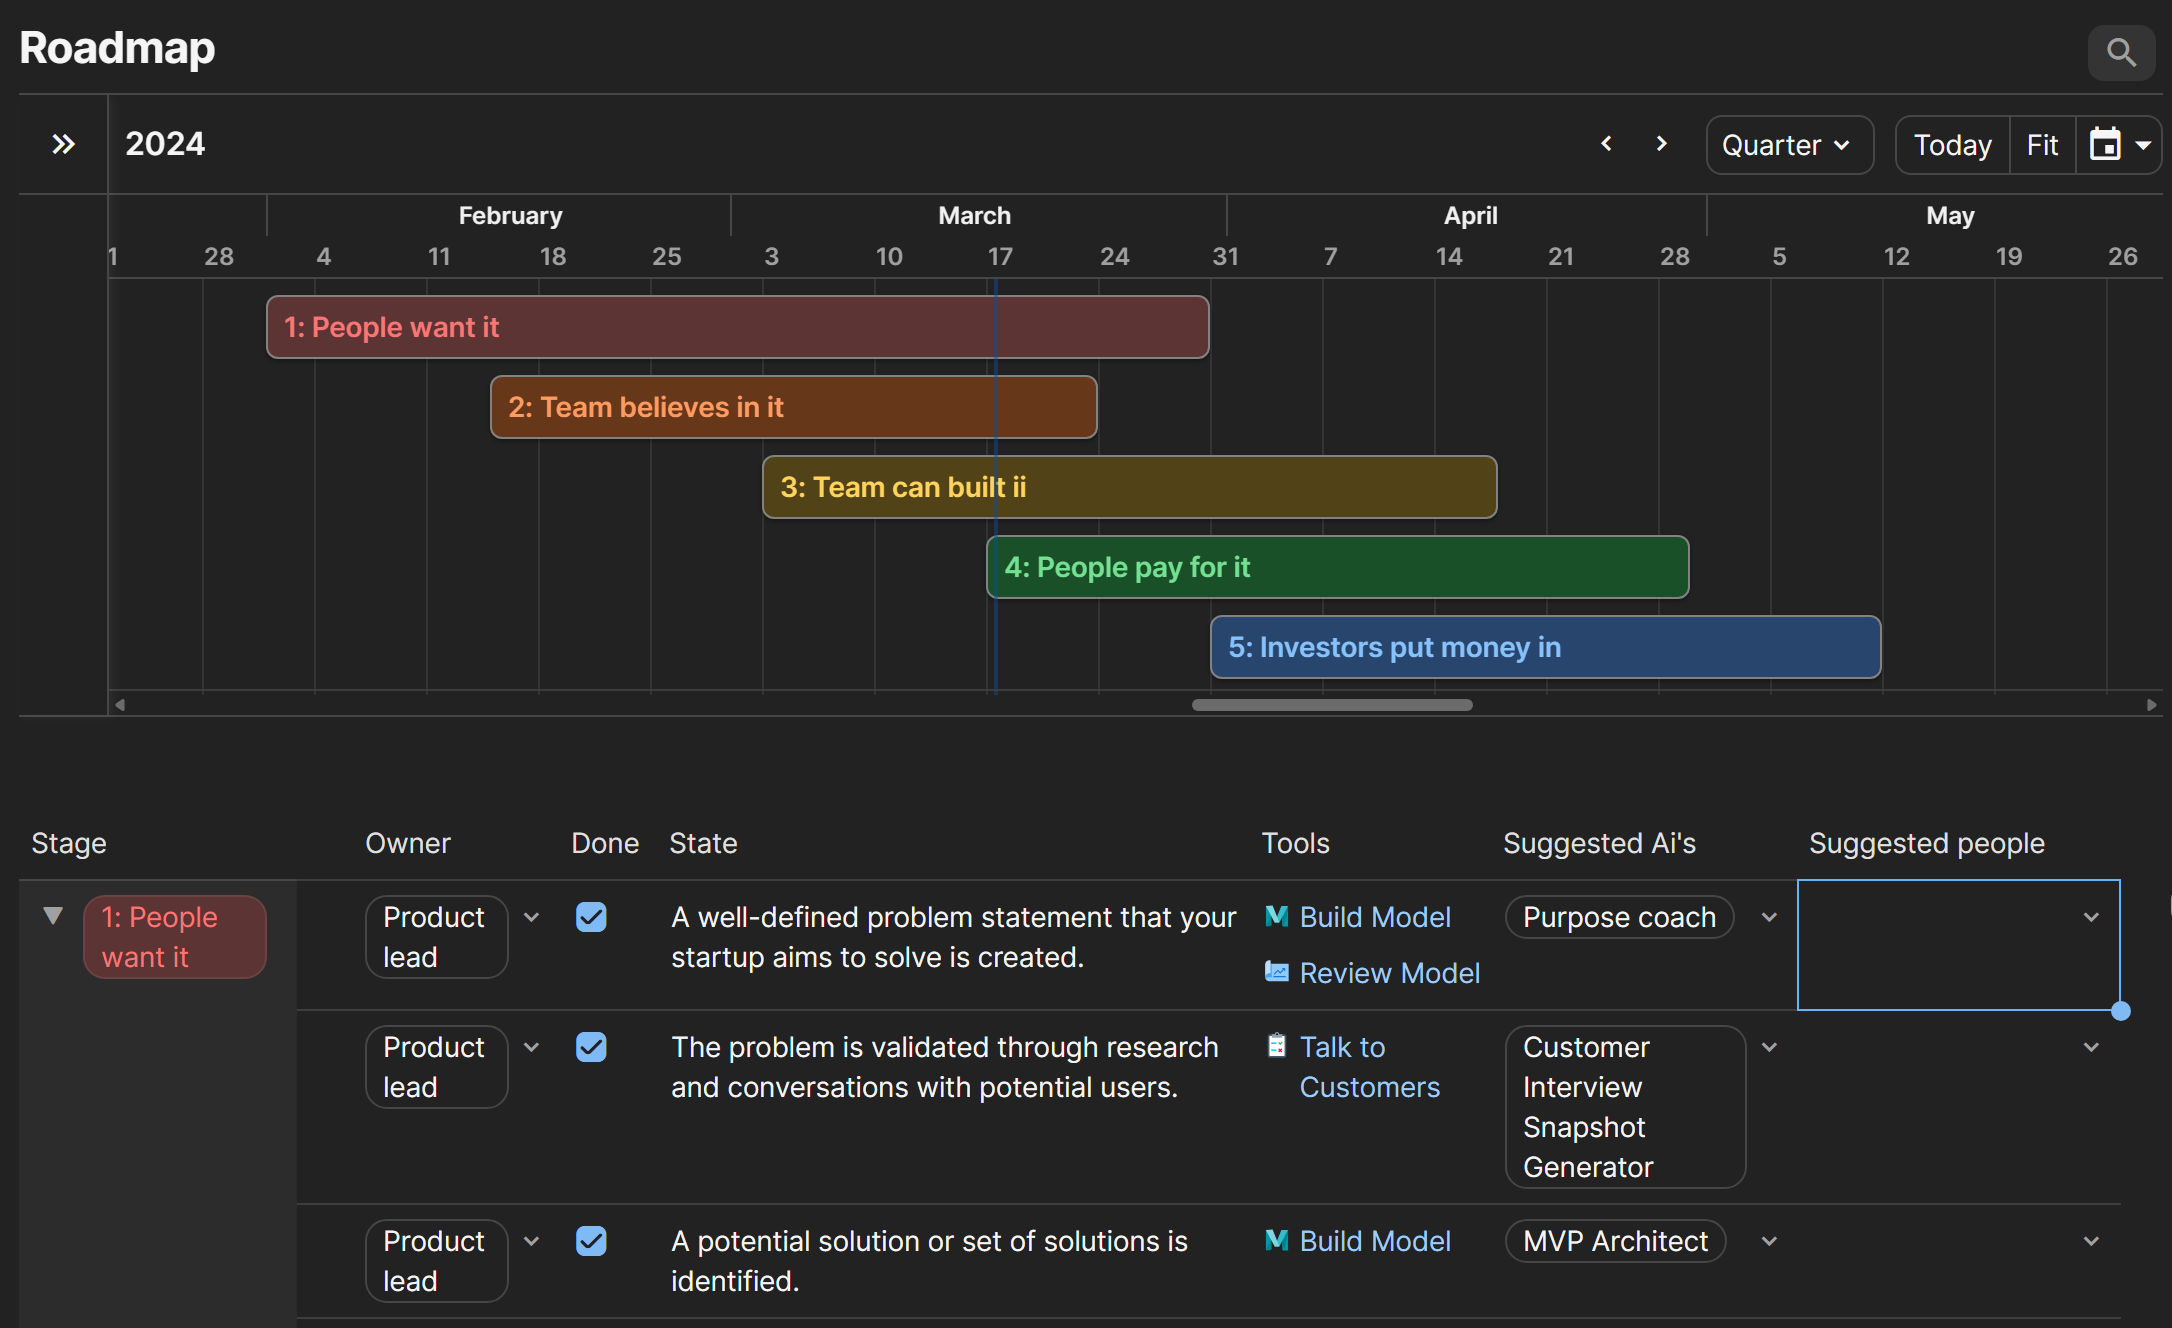Click the Today button
Image resolution: width=2172 pixels, height=1328 pixels.
[x=1952, y=145]
